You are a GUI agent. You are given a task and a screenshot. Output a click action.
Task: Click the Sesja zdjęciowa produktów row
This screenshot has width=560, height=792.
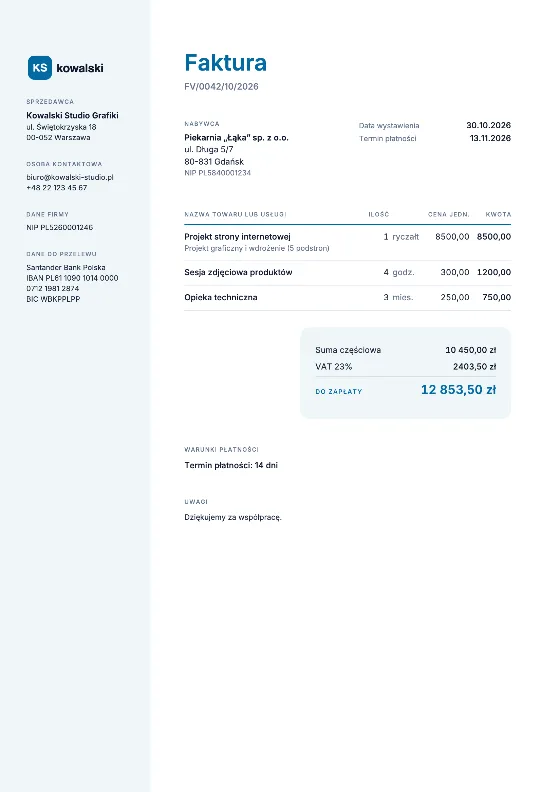(347, 273)
